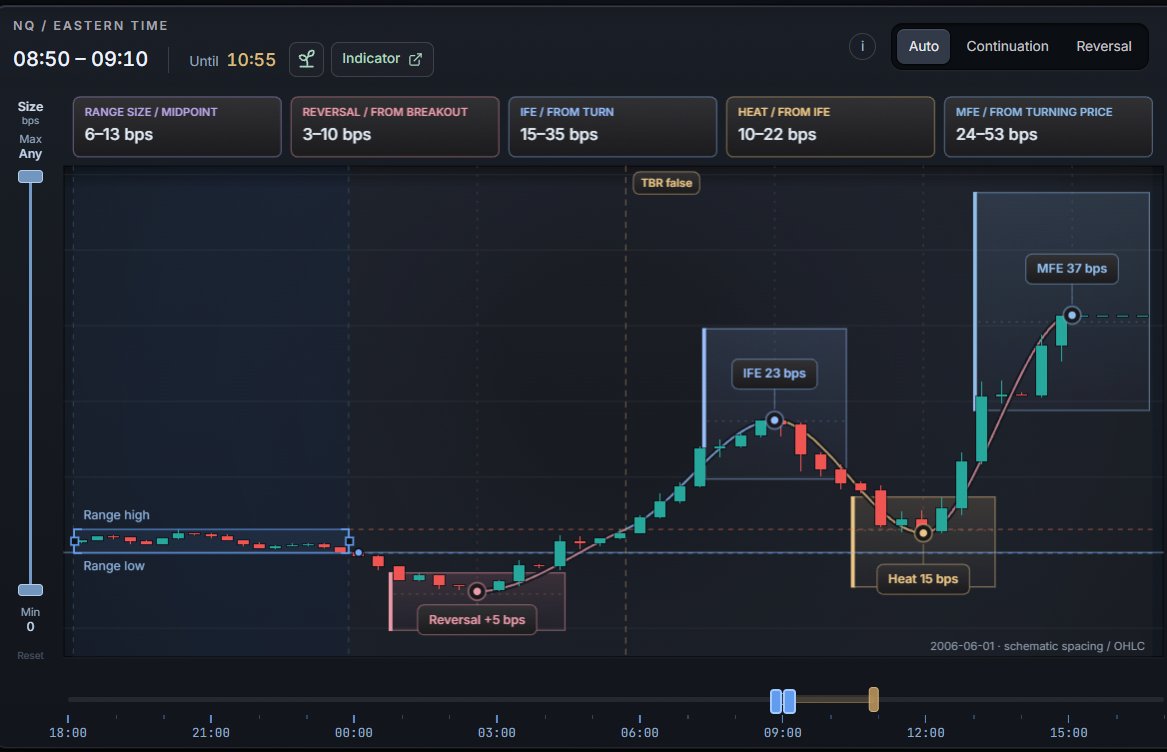Click the 2006-06-01 schematic spacing note

pos(1037,646)
